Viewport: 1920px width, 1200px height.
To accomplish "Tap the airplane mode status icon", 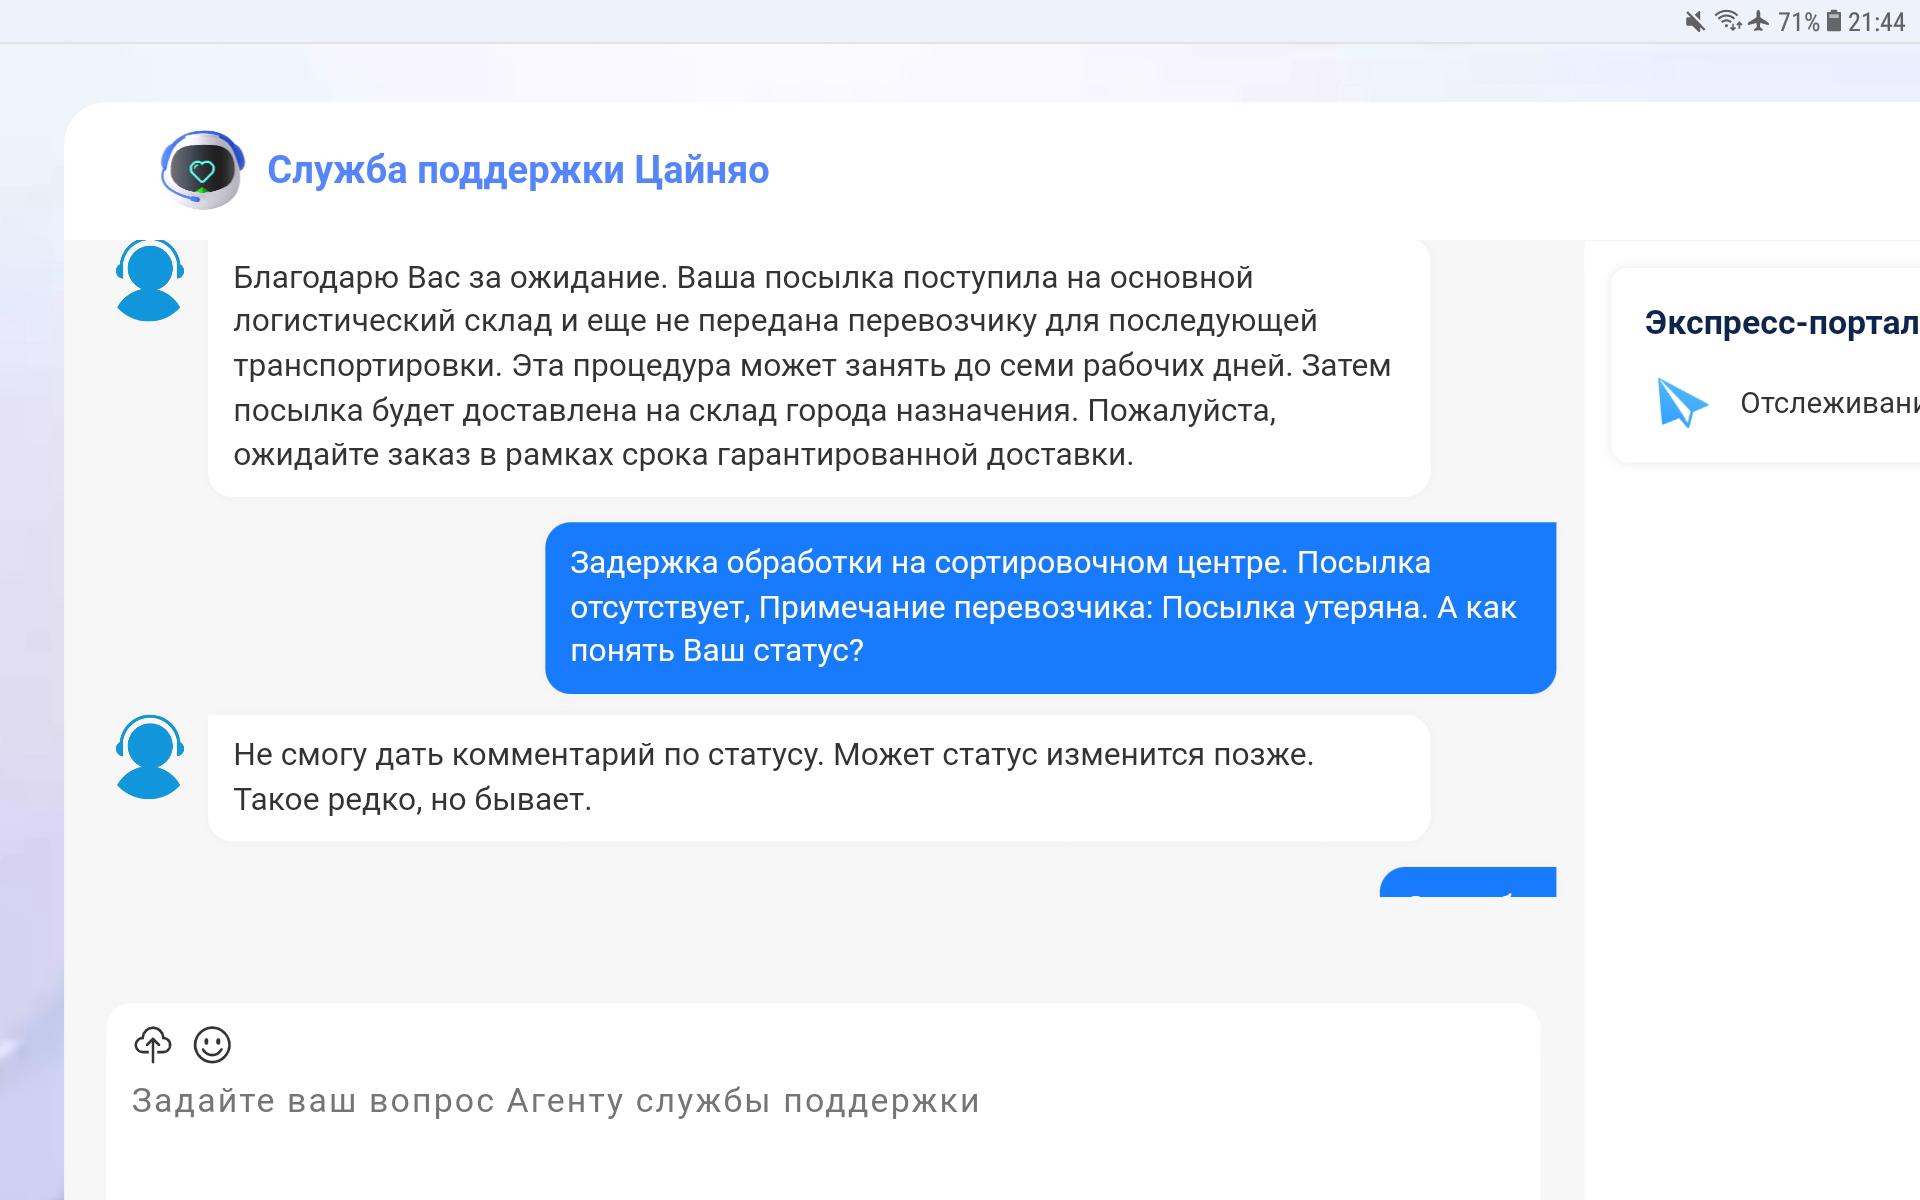I will pyautogui.click(x=1759, y=21).
